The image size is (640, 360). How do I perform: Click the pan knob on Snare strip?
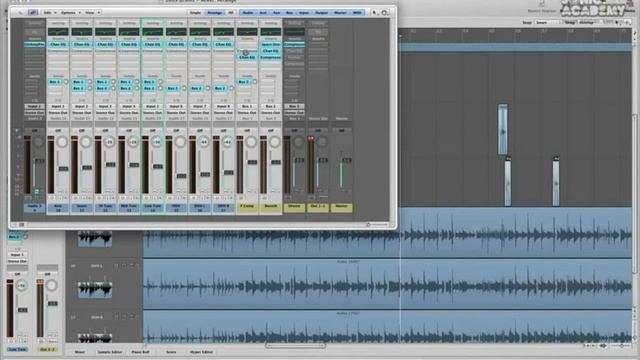[86, 142]
